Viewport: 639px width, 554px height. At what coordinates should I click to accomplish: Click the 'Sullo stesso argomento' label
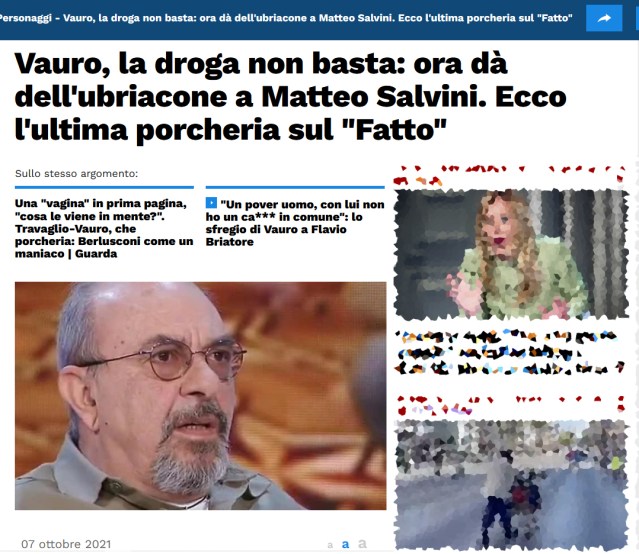point(77,174)
